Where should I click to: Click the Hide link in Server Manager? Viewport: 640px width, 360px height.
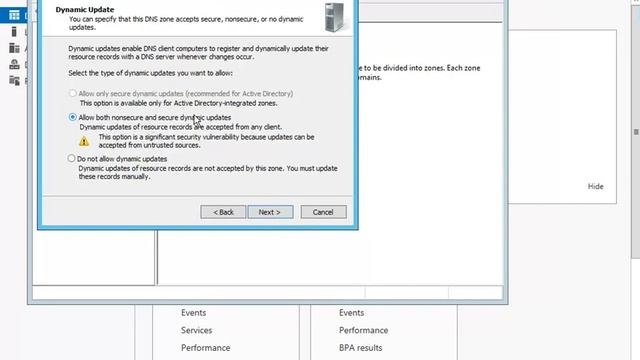pos(596,187)
